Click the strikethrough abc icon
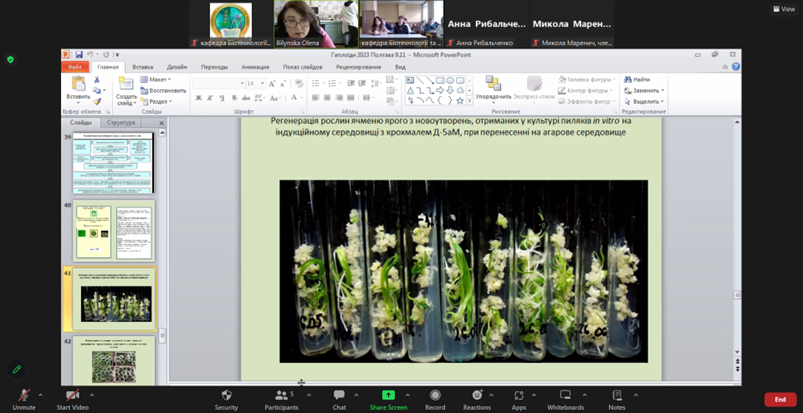 [x=246, y=98]
